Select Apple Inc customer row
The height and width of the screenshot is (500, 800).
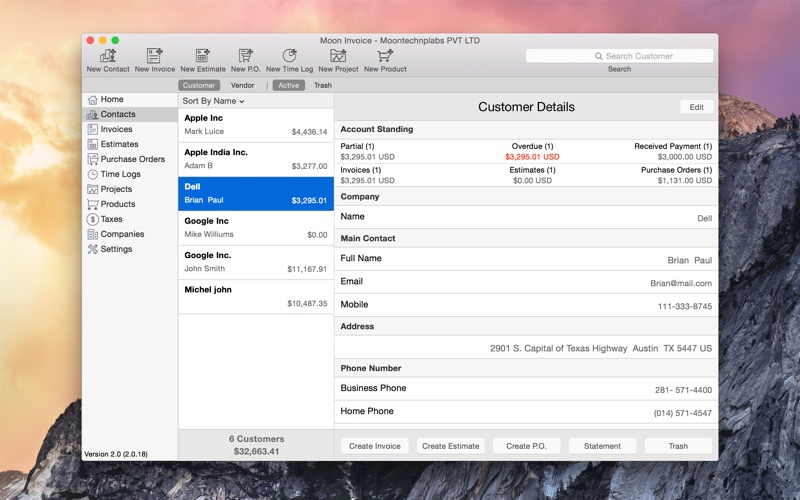(x=256, y=125)
